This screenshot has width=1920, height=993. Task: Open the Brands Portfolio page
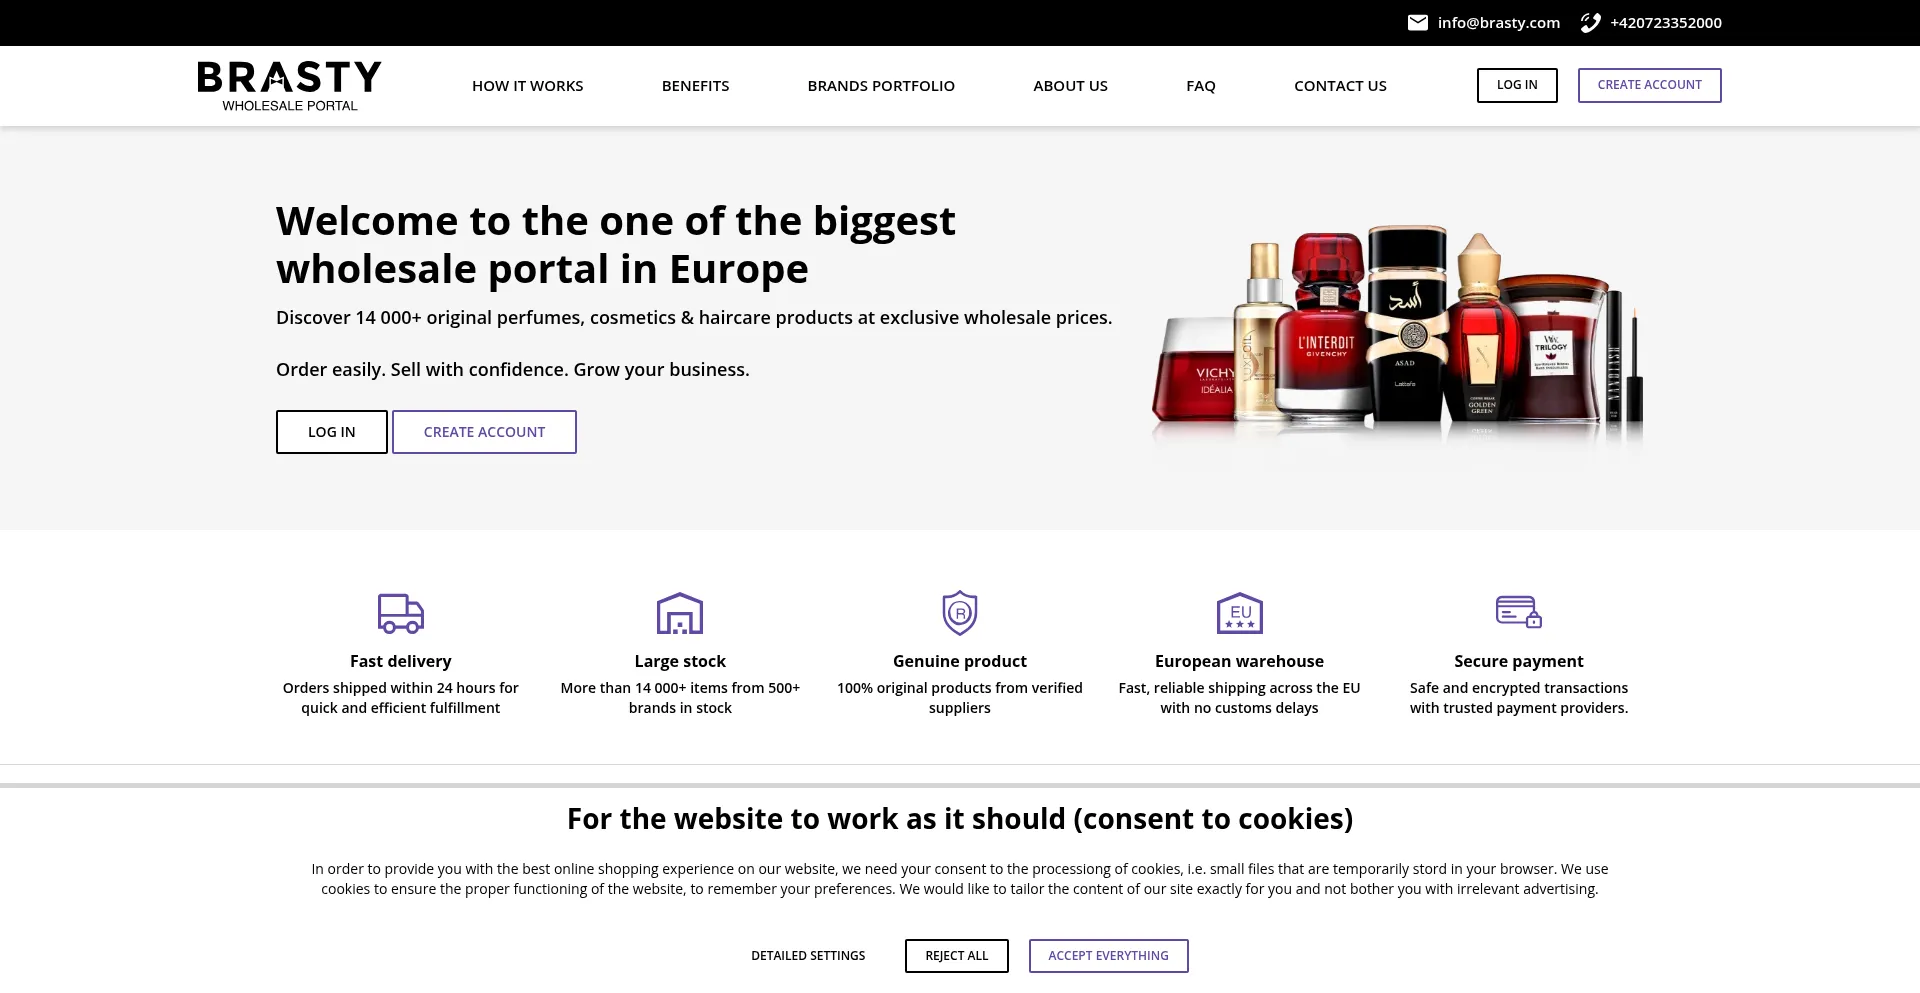click(881, 86)
